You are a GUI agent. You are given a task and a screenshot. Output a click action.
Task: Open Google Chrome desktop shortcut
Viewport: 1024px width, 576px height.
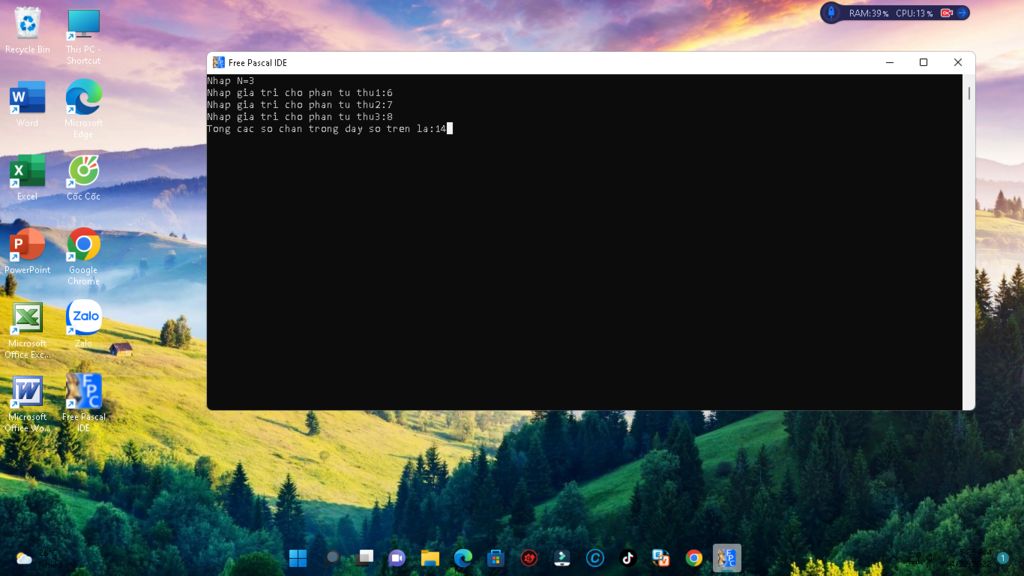tap(83, 256)
